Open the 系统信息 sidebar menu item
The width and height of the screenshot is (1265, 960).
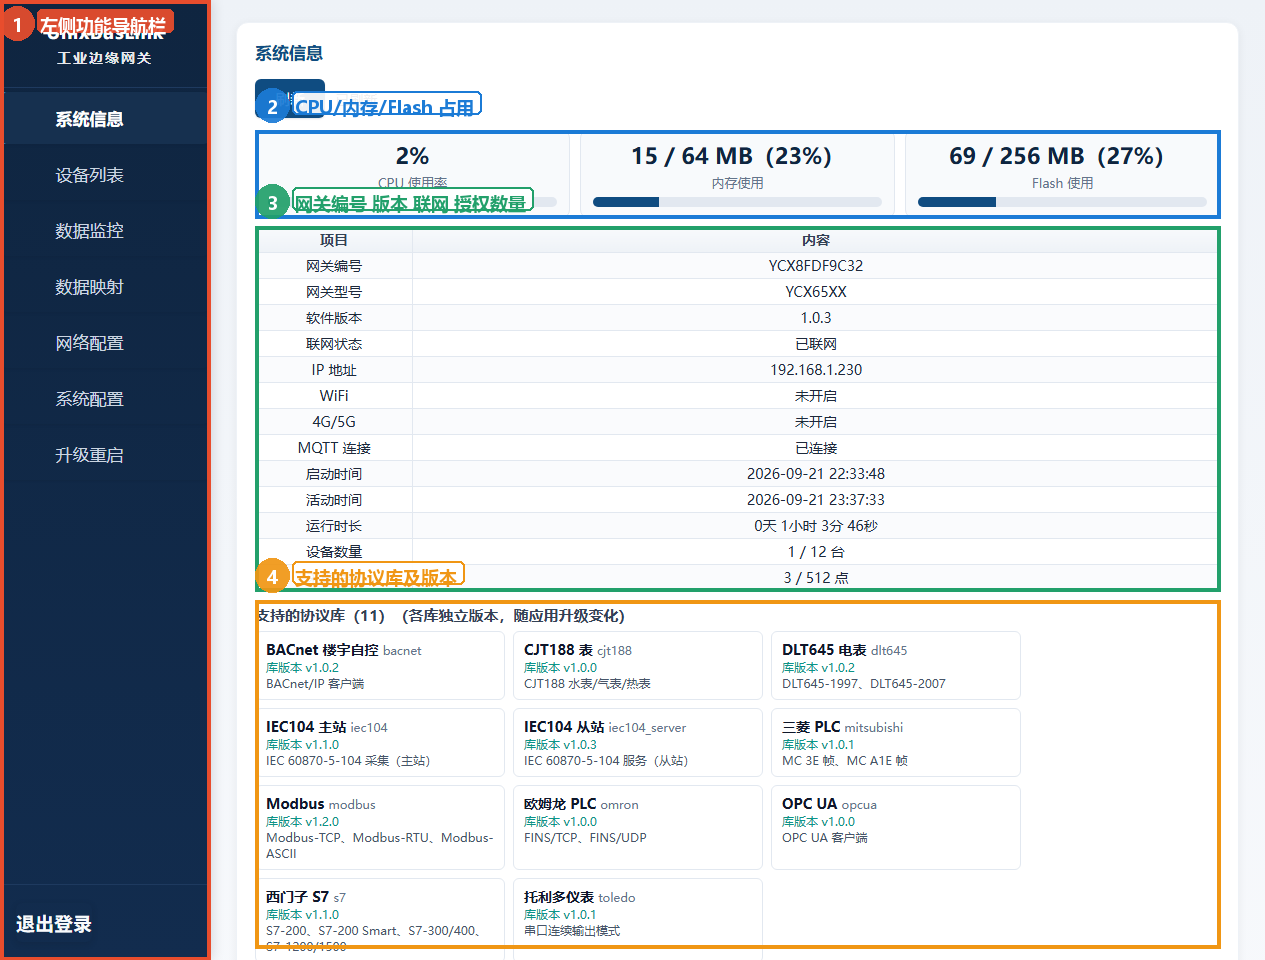(106, 119)
